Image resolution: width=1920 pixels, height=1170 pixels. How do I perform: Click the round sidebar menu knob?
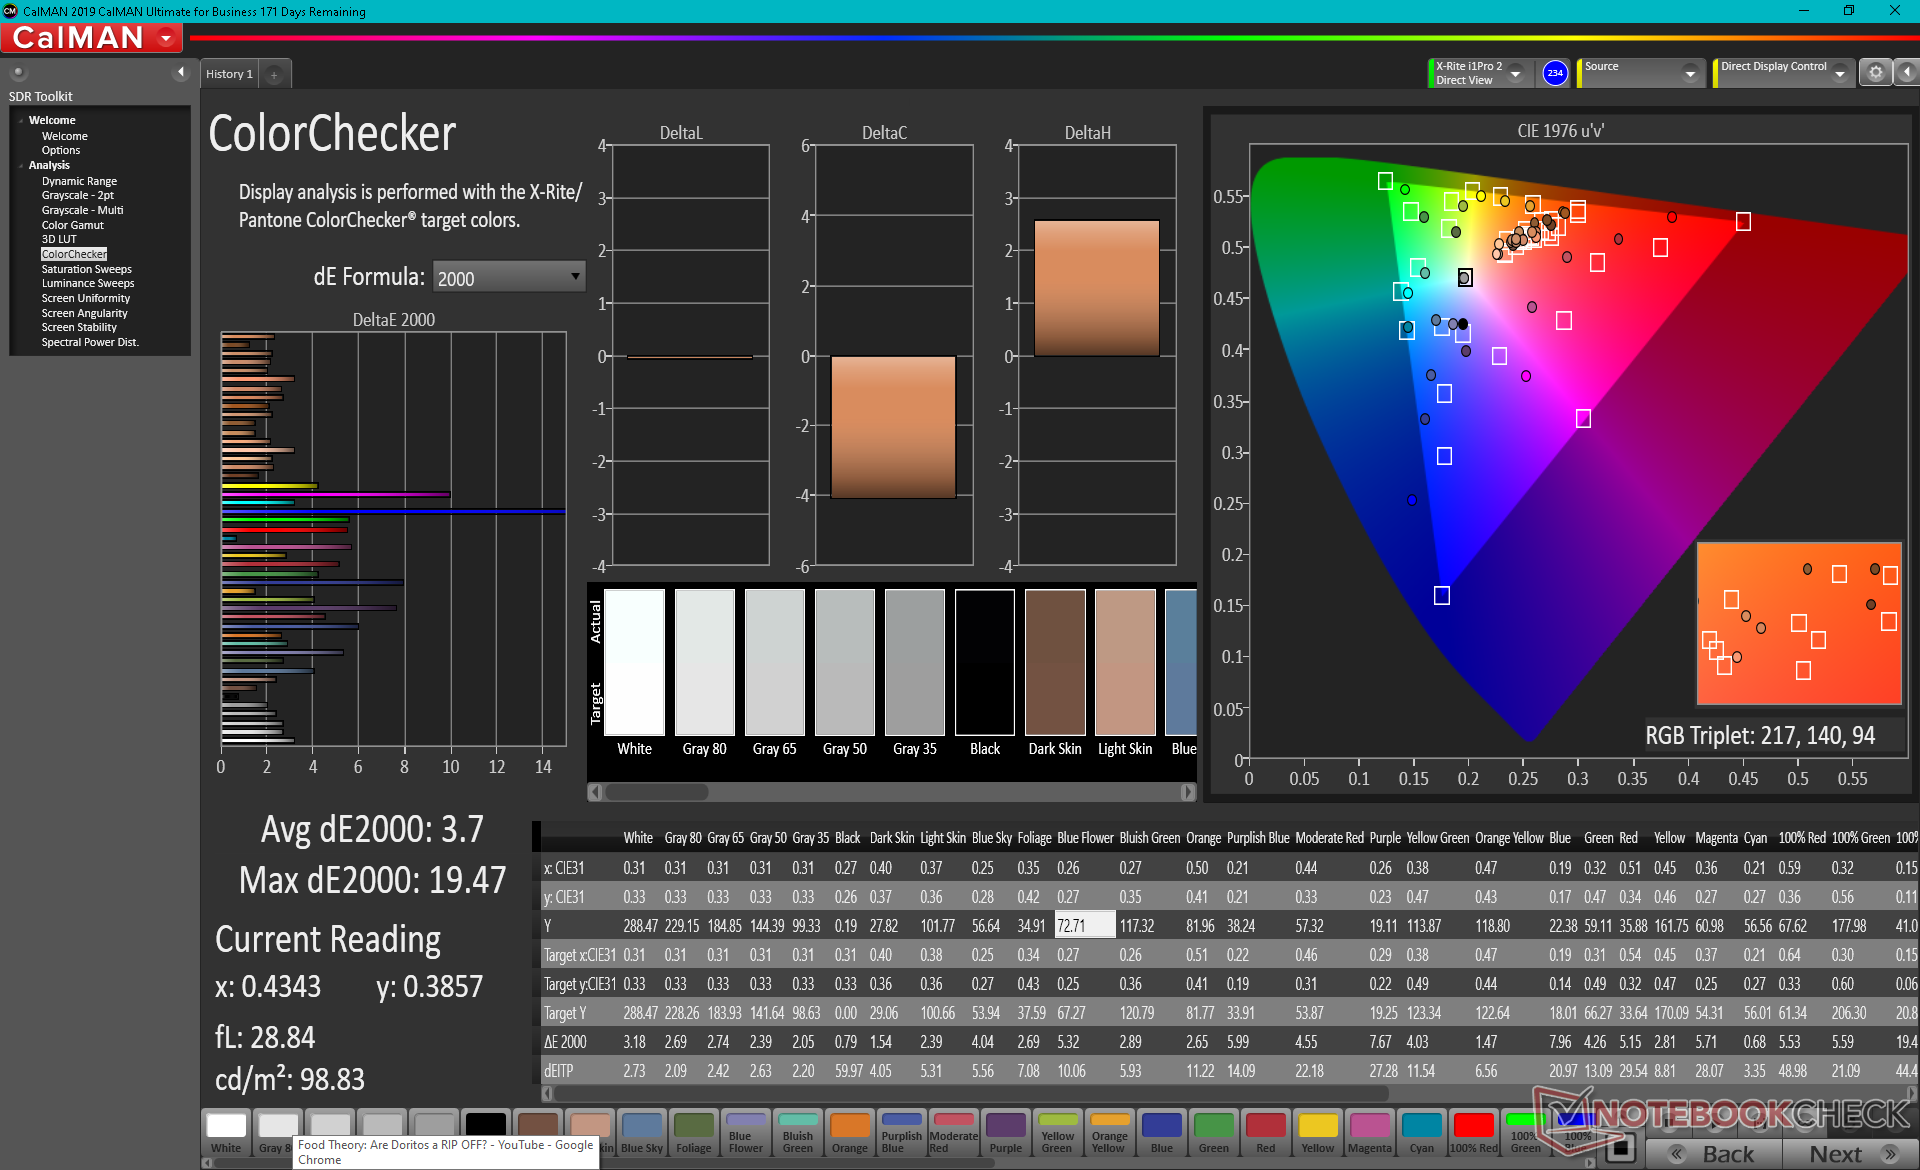tap(18, 72)
